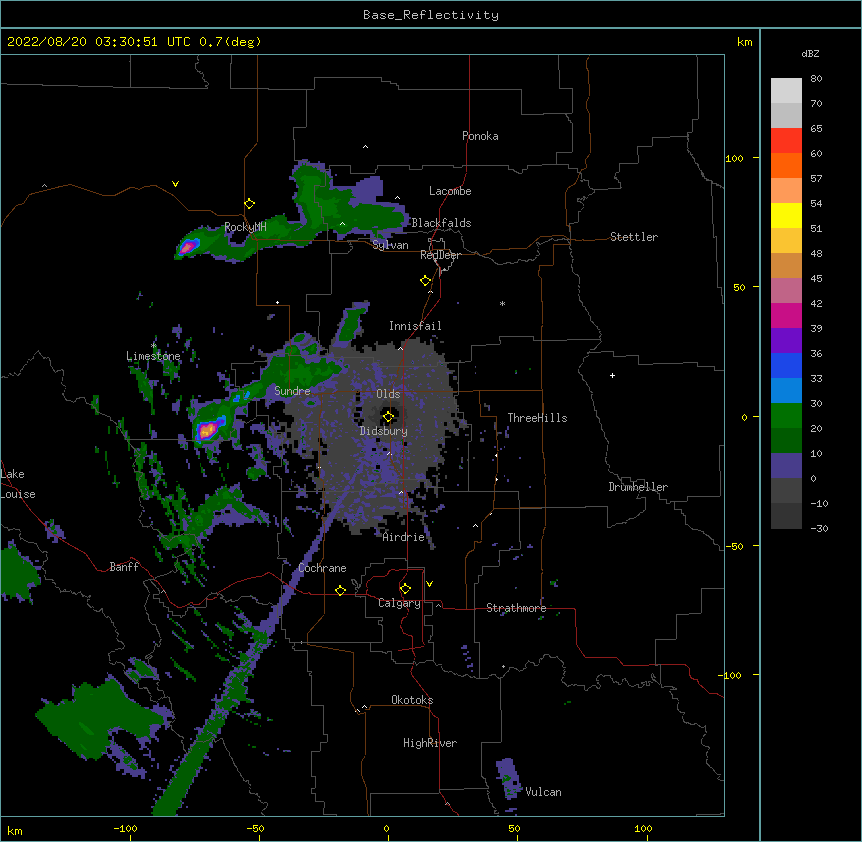Click the Base_Reflectivity title text

[x=431, y=15]
